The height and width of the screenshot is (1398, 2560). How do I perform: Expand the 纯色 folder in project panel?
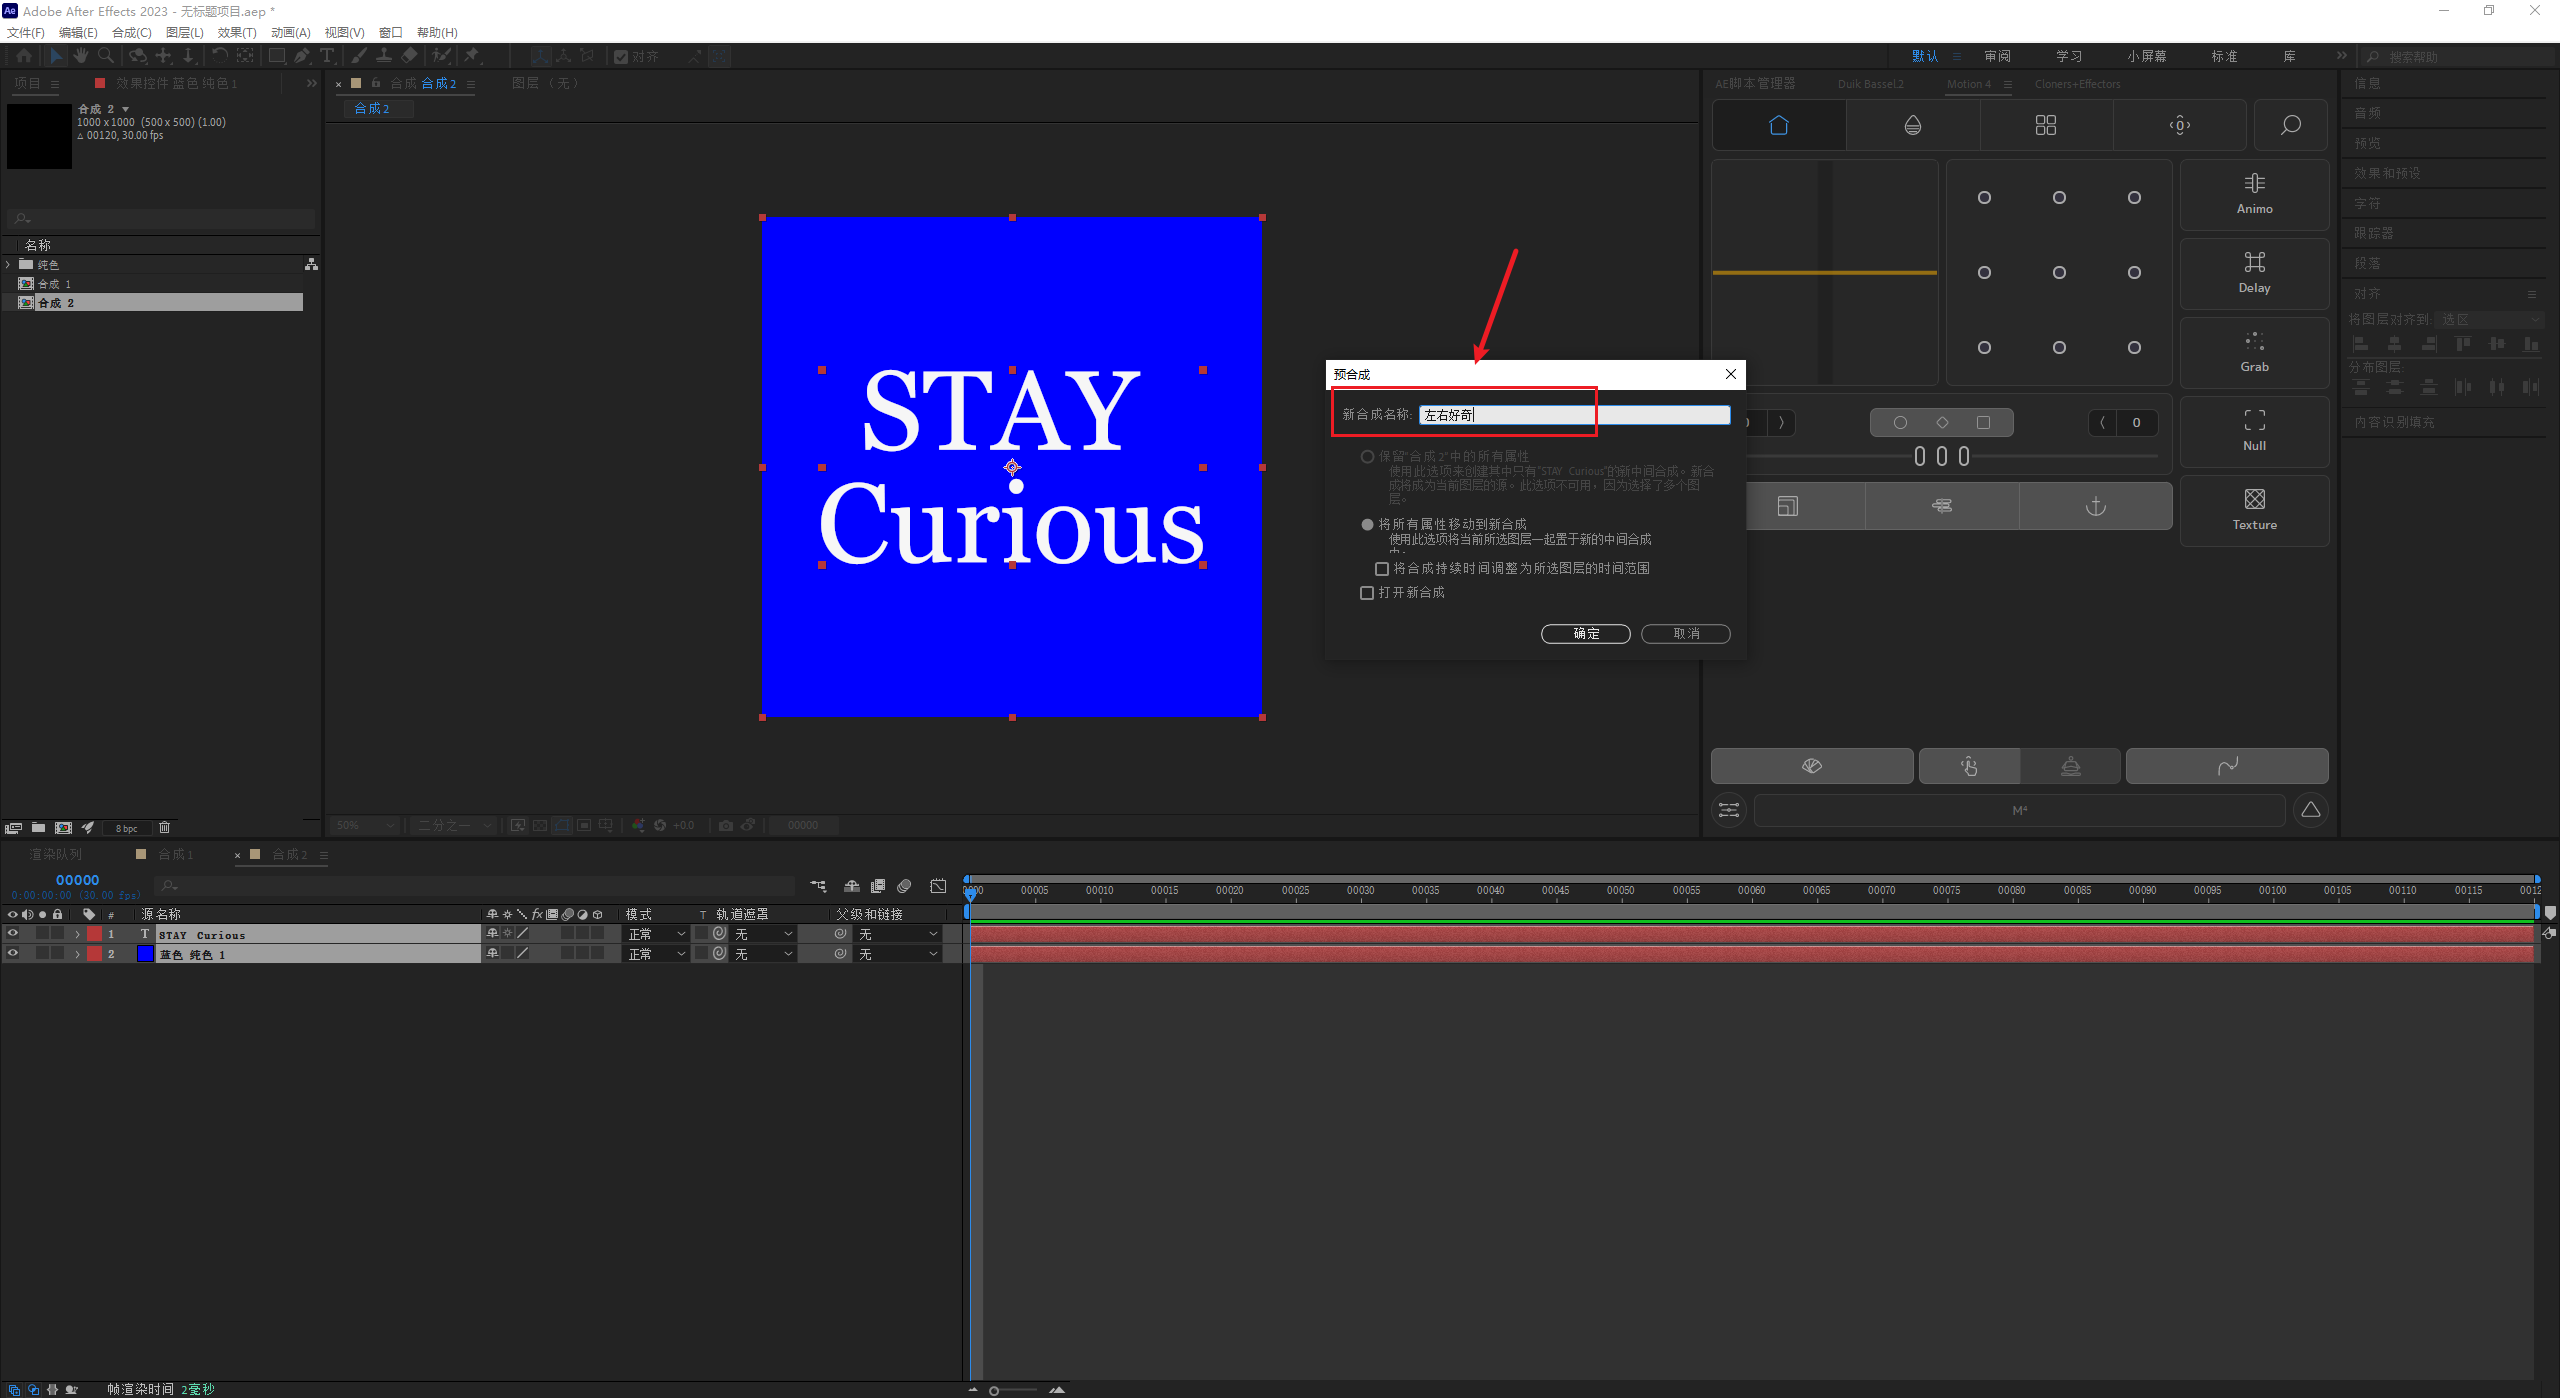(9, 264)
